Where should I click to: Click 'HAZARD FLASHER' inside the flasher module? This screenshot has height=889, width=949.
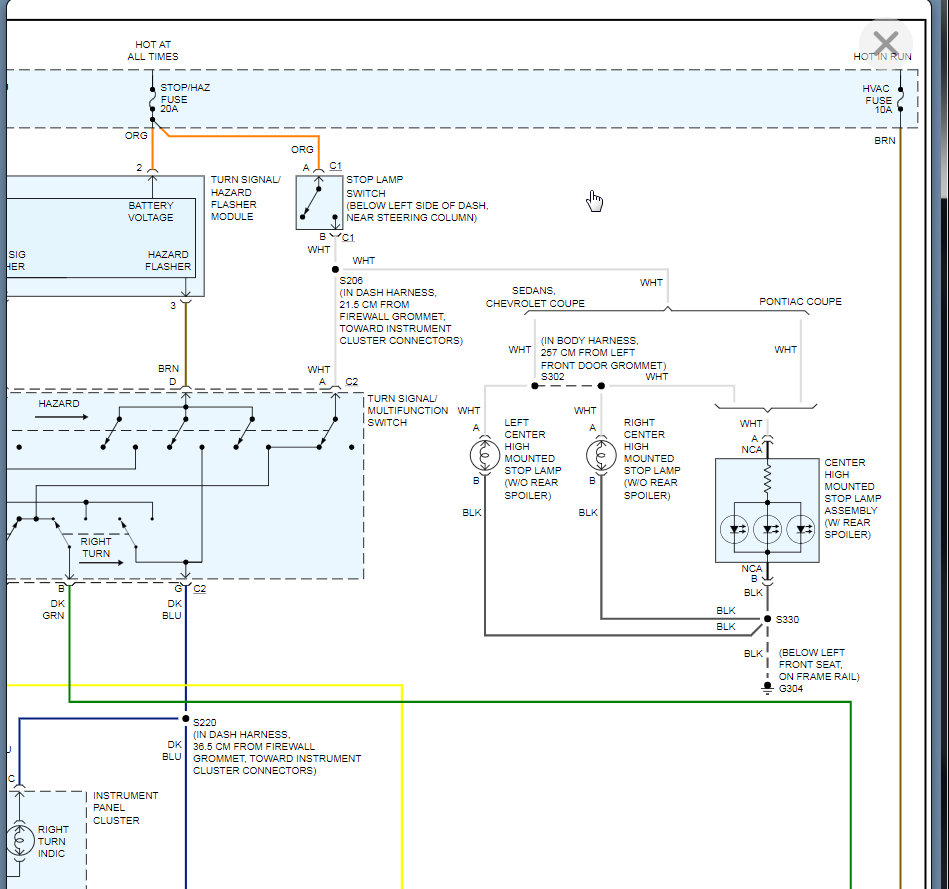[168, 260]
